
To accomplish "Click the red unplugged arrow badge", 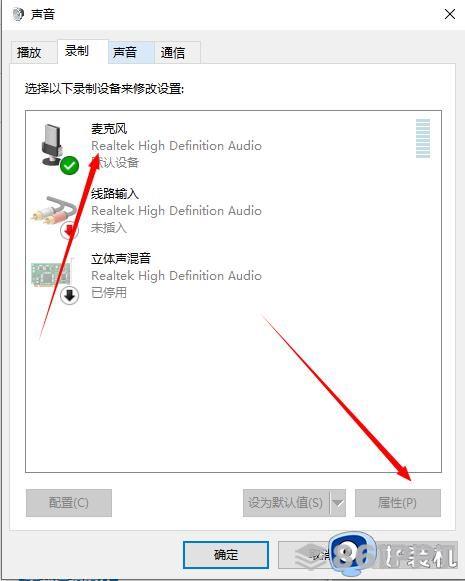I will click(x=70, y=230).
